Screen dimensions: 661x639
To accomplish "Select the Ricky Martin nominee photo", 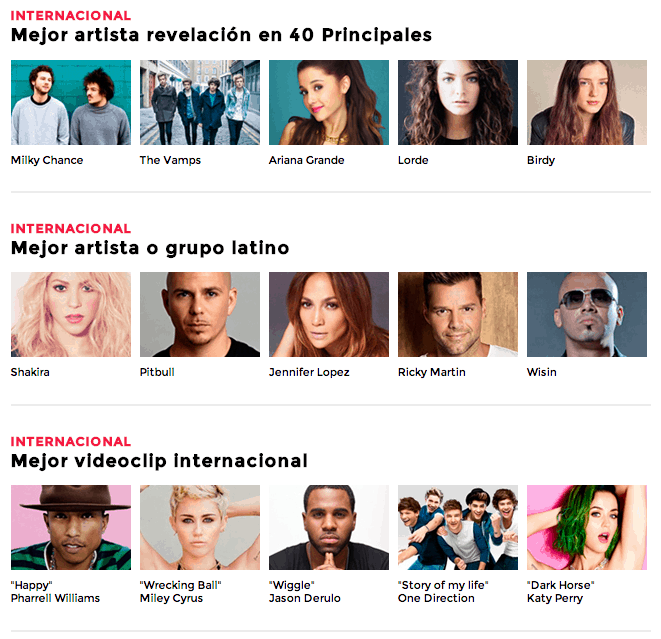I will [458, 314].
